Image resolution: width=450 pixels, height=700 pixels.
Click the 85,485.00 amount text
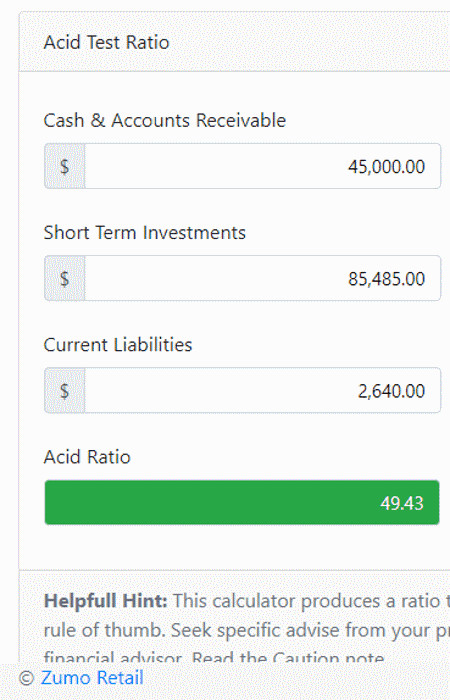[x=387, y=279]
